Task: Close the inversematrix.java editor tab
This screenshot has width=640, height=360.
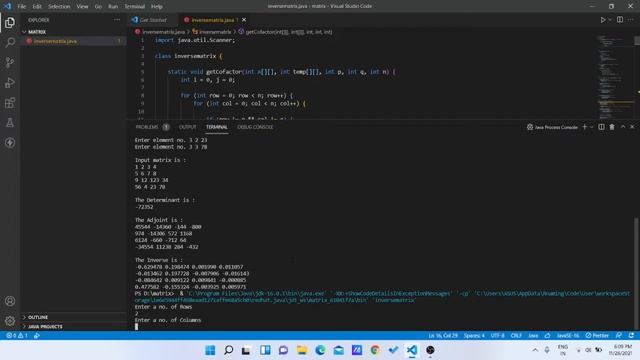Action: pos(244,20)
